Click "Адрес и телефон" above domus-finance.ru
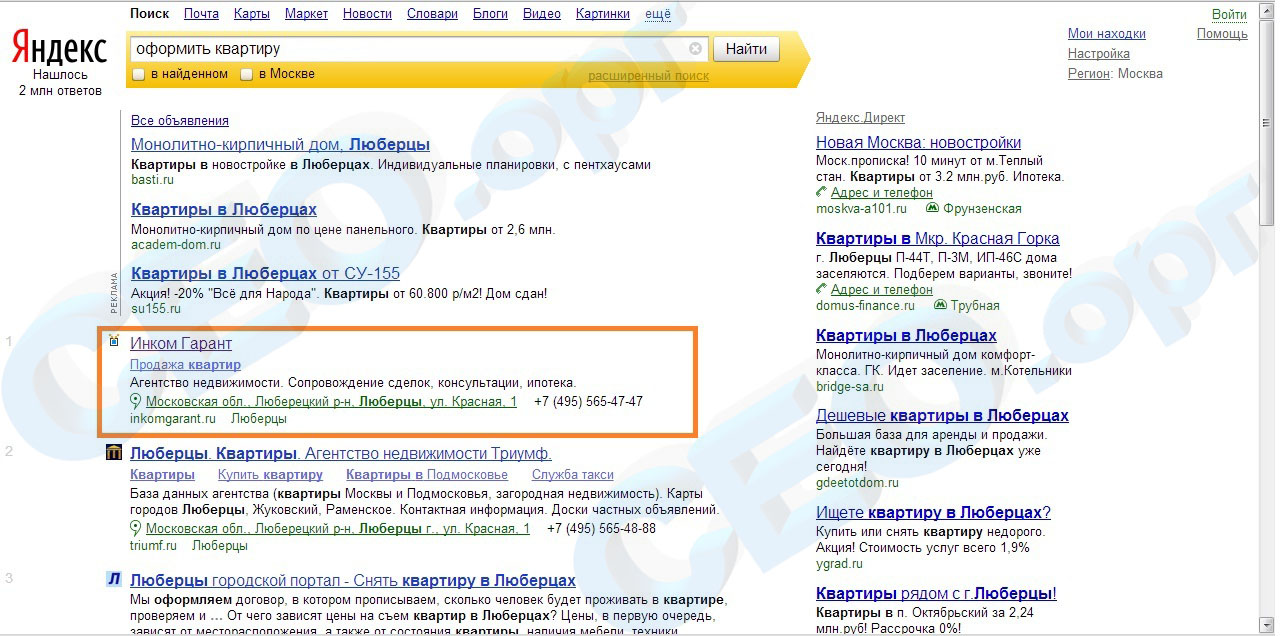 point(882,290)
